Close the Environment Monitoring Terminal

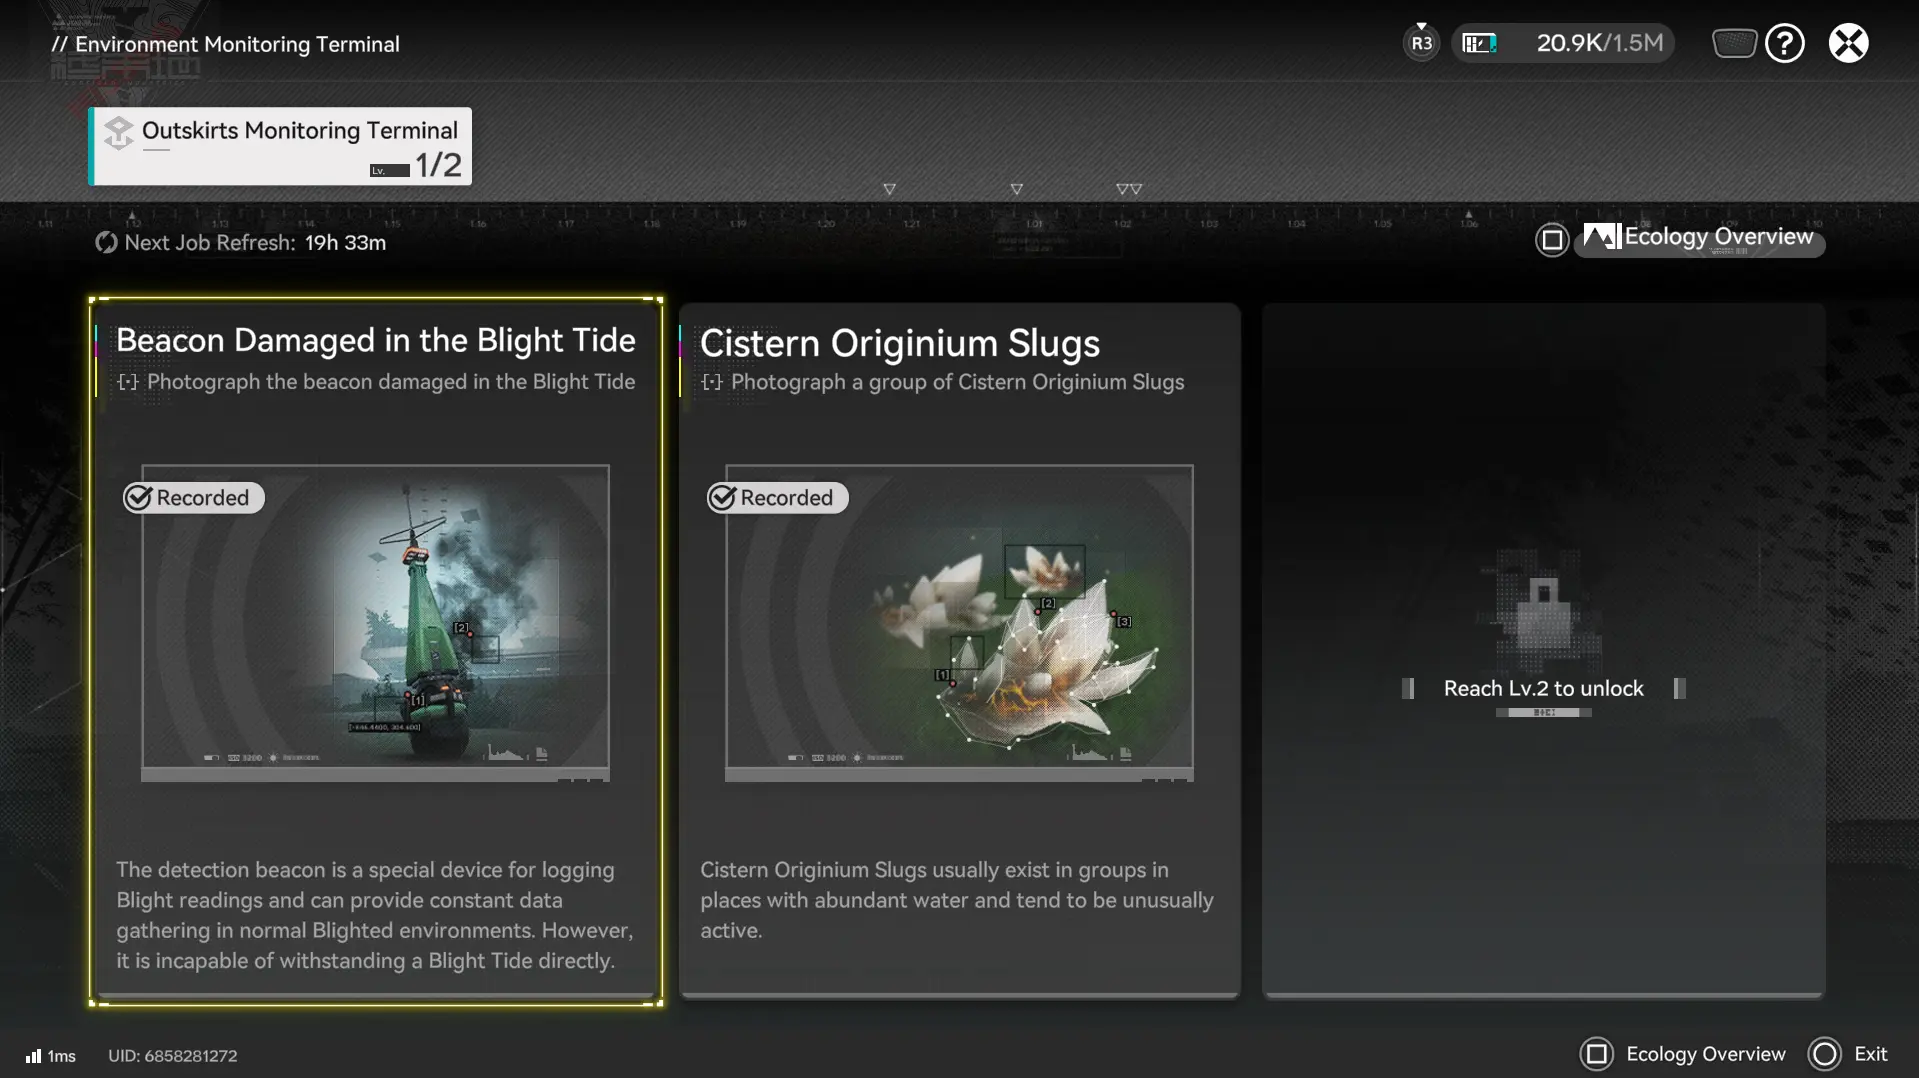coord(1848,43)
